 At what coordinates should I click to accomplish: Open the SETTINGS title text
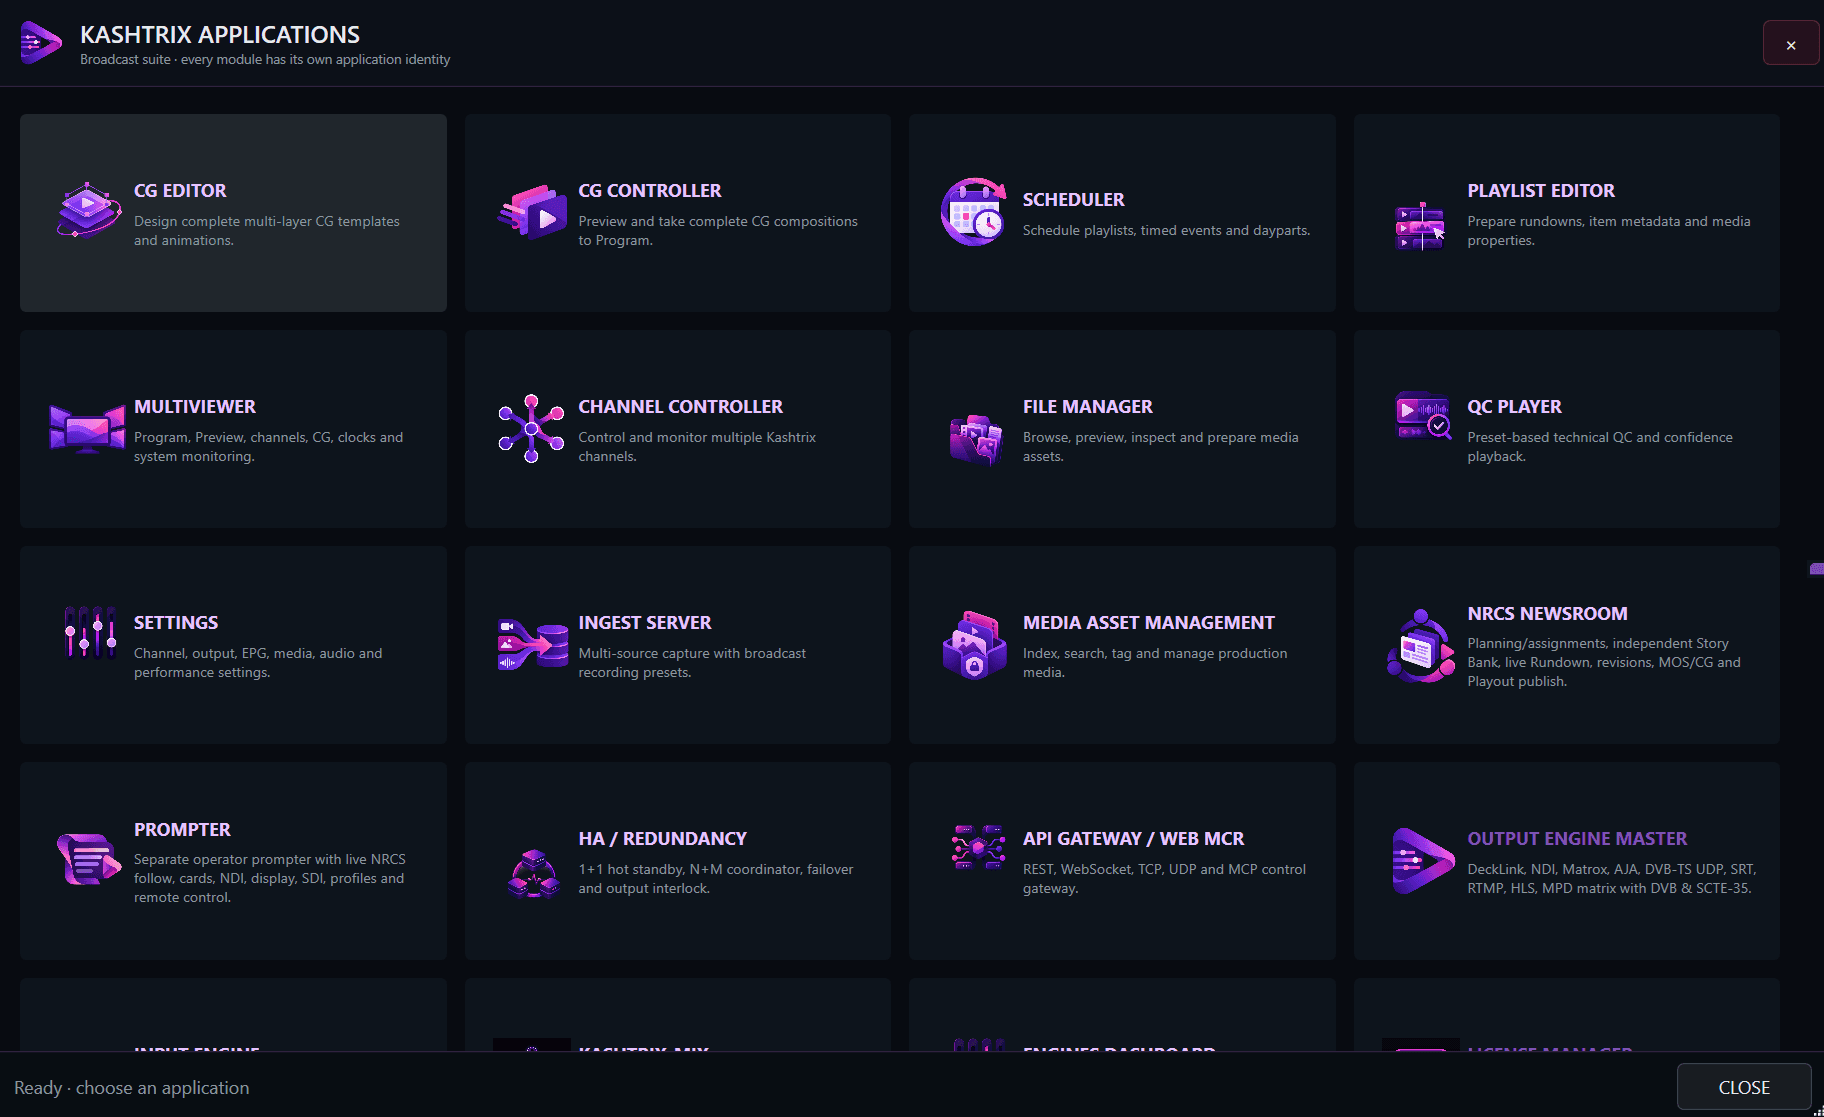click(x=176, y=622)
